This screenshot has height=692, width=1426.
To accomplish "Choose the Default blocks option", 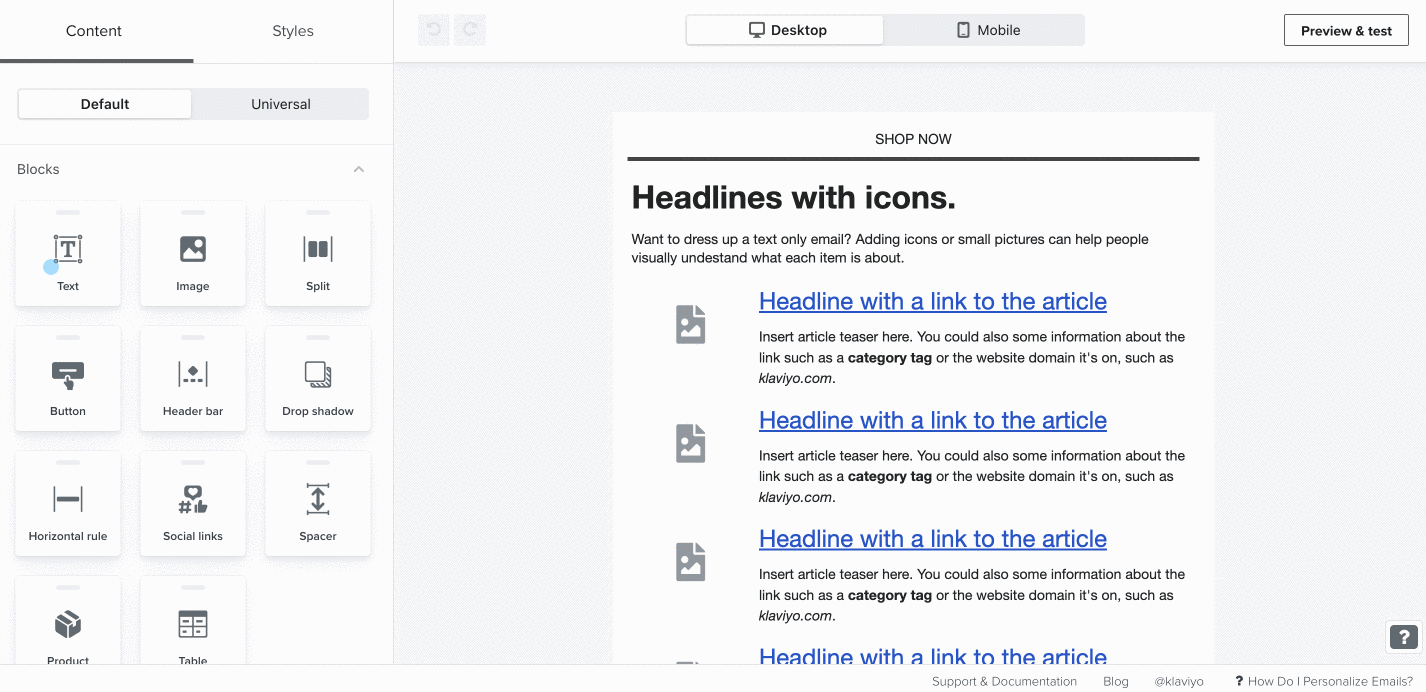I will [x=105, y=104].
